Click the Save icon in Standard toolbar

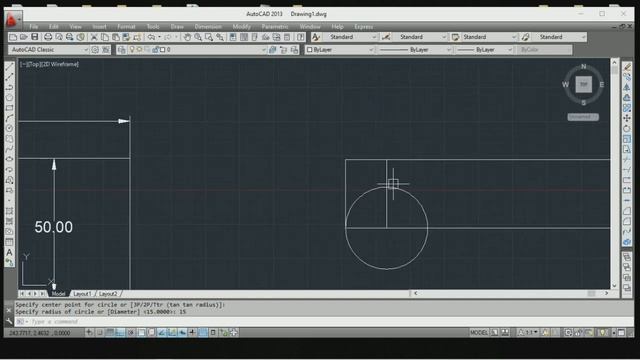point(35,37)
